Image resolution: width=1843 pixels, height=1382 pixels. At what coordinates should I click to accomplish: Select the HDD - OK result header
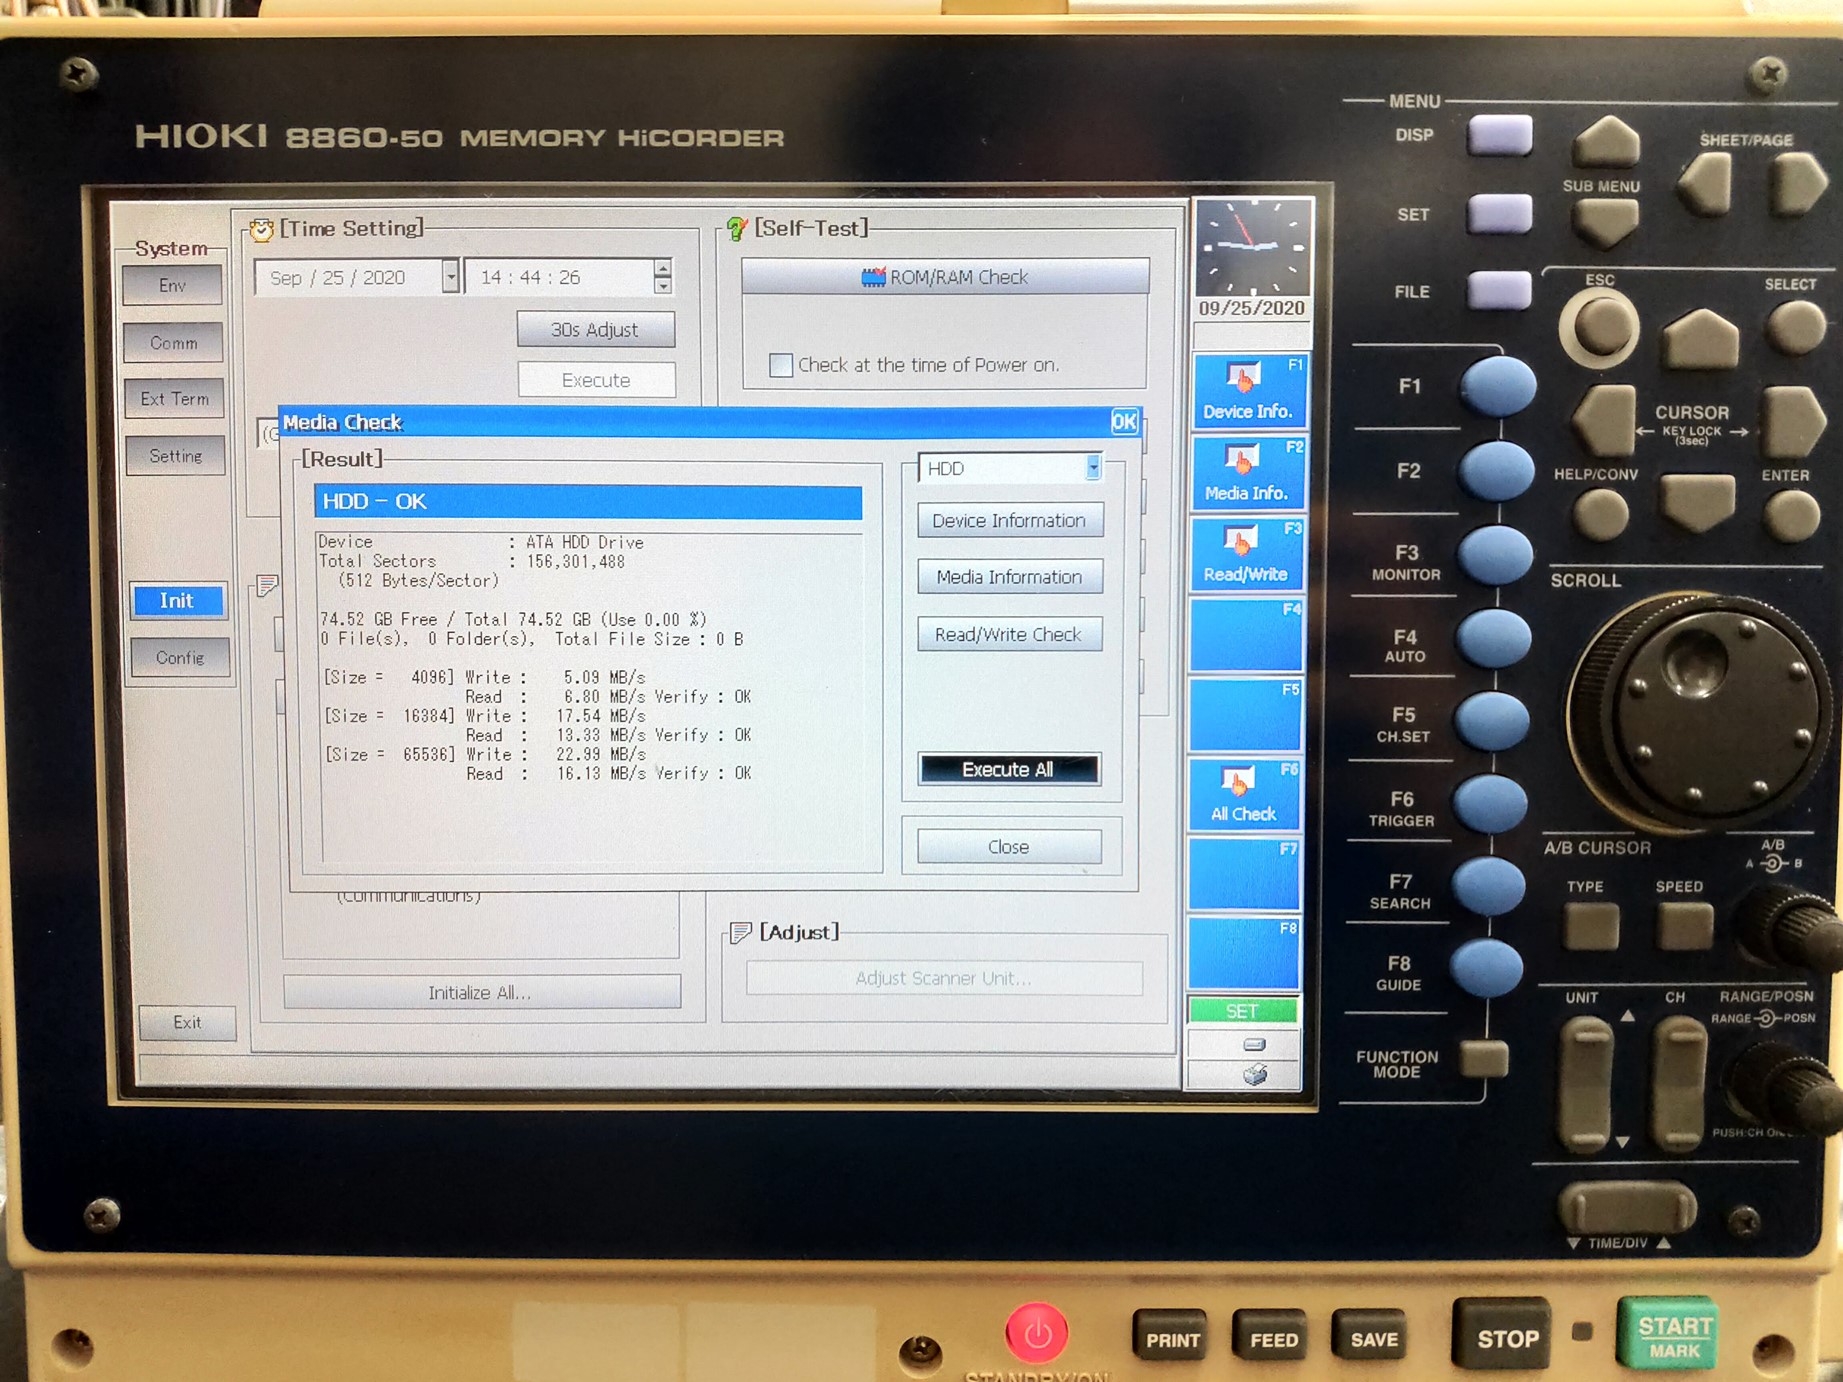(x=587, y=501)
